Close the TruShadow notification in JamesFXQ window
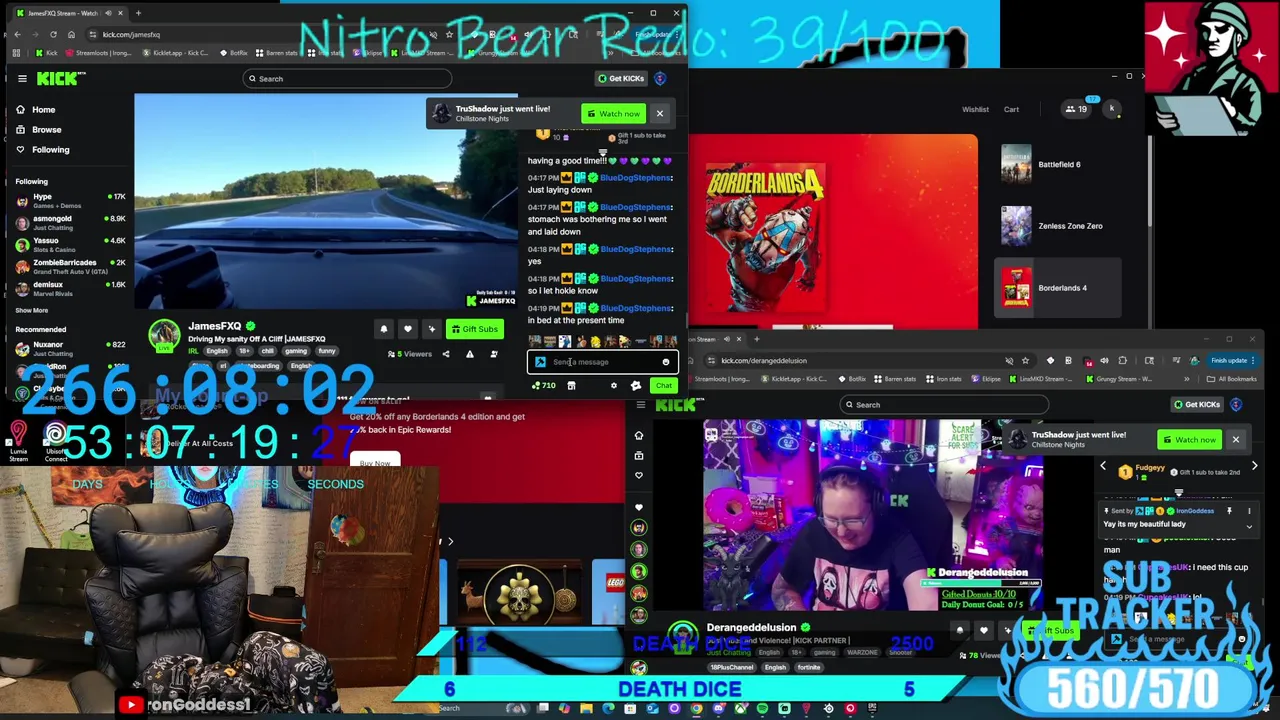The image size is (1280, 720). tap(660, 114)
